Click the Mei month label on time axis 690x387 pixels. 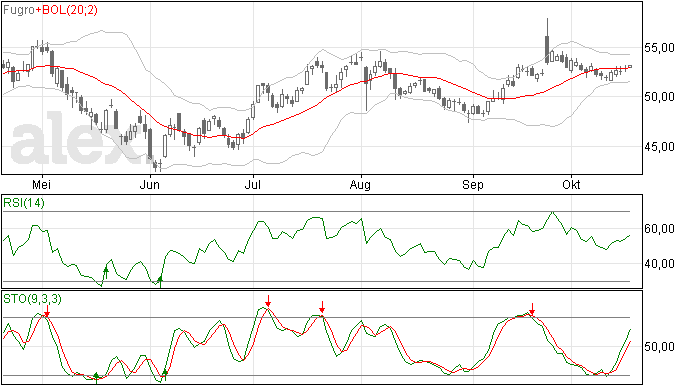41,185
